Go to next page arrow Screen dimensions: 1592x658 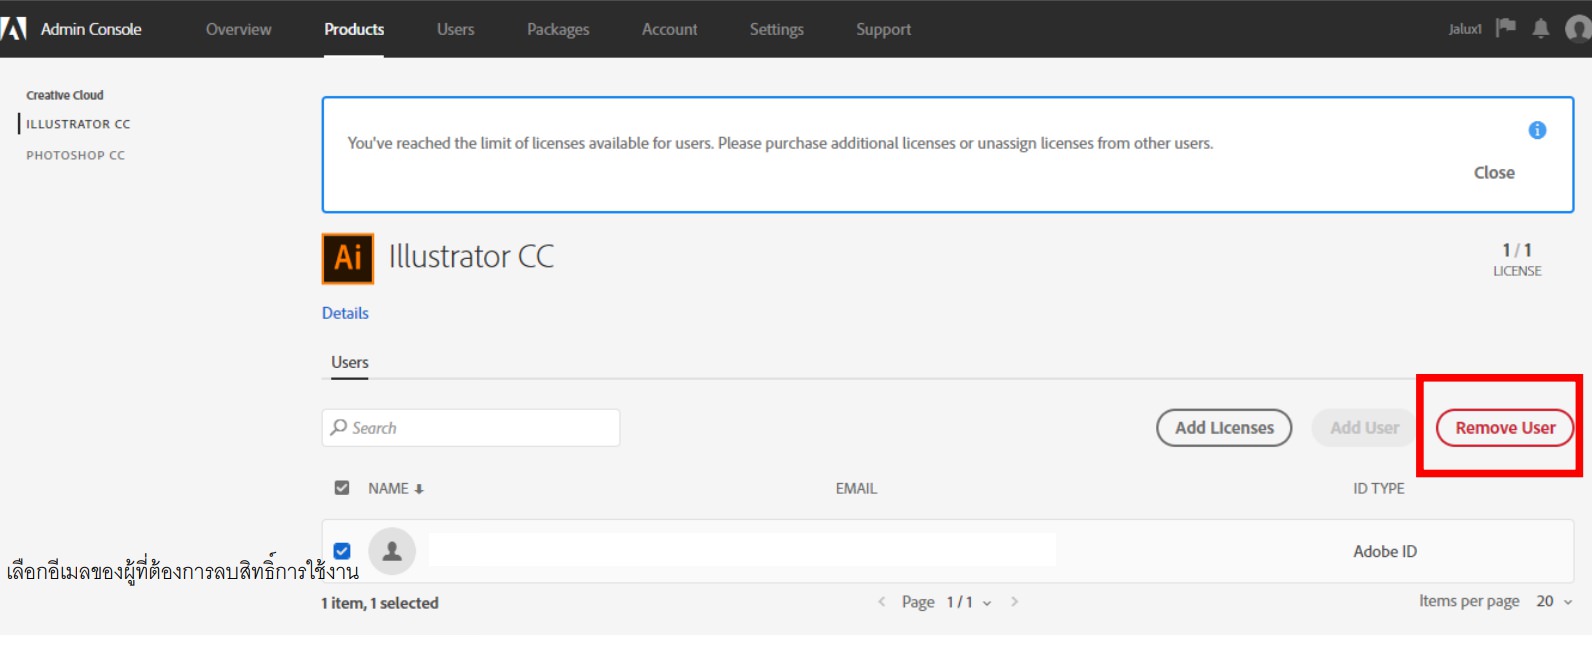[x=1014, y=602]
